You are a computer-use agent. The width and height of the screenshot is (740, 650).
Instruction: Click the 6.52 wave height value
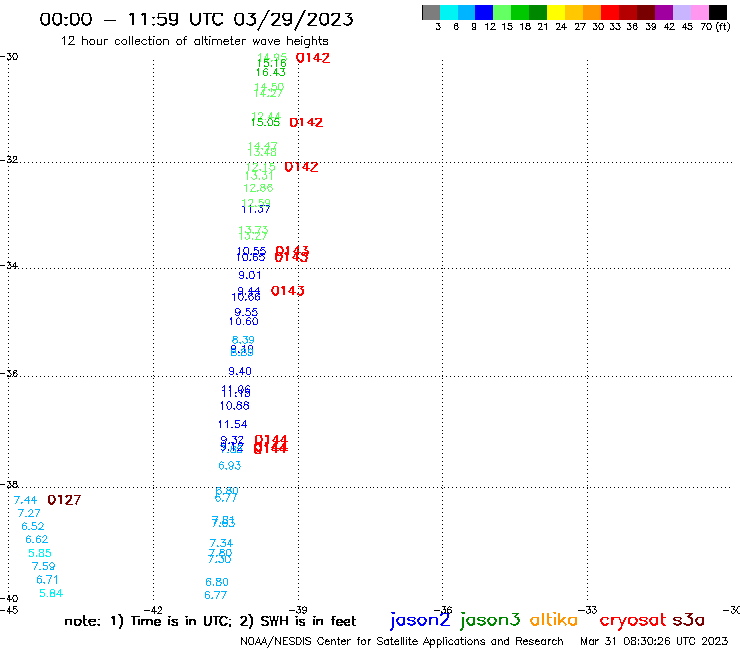(33, 526)
